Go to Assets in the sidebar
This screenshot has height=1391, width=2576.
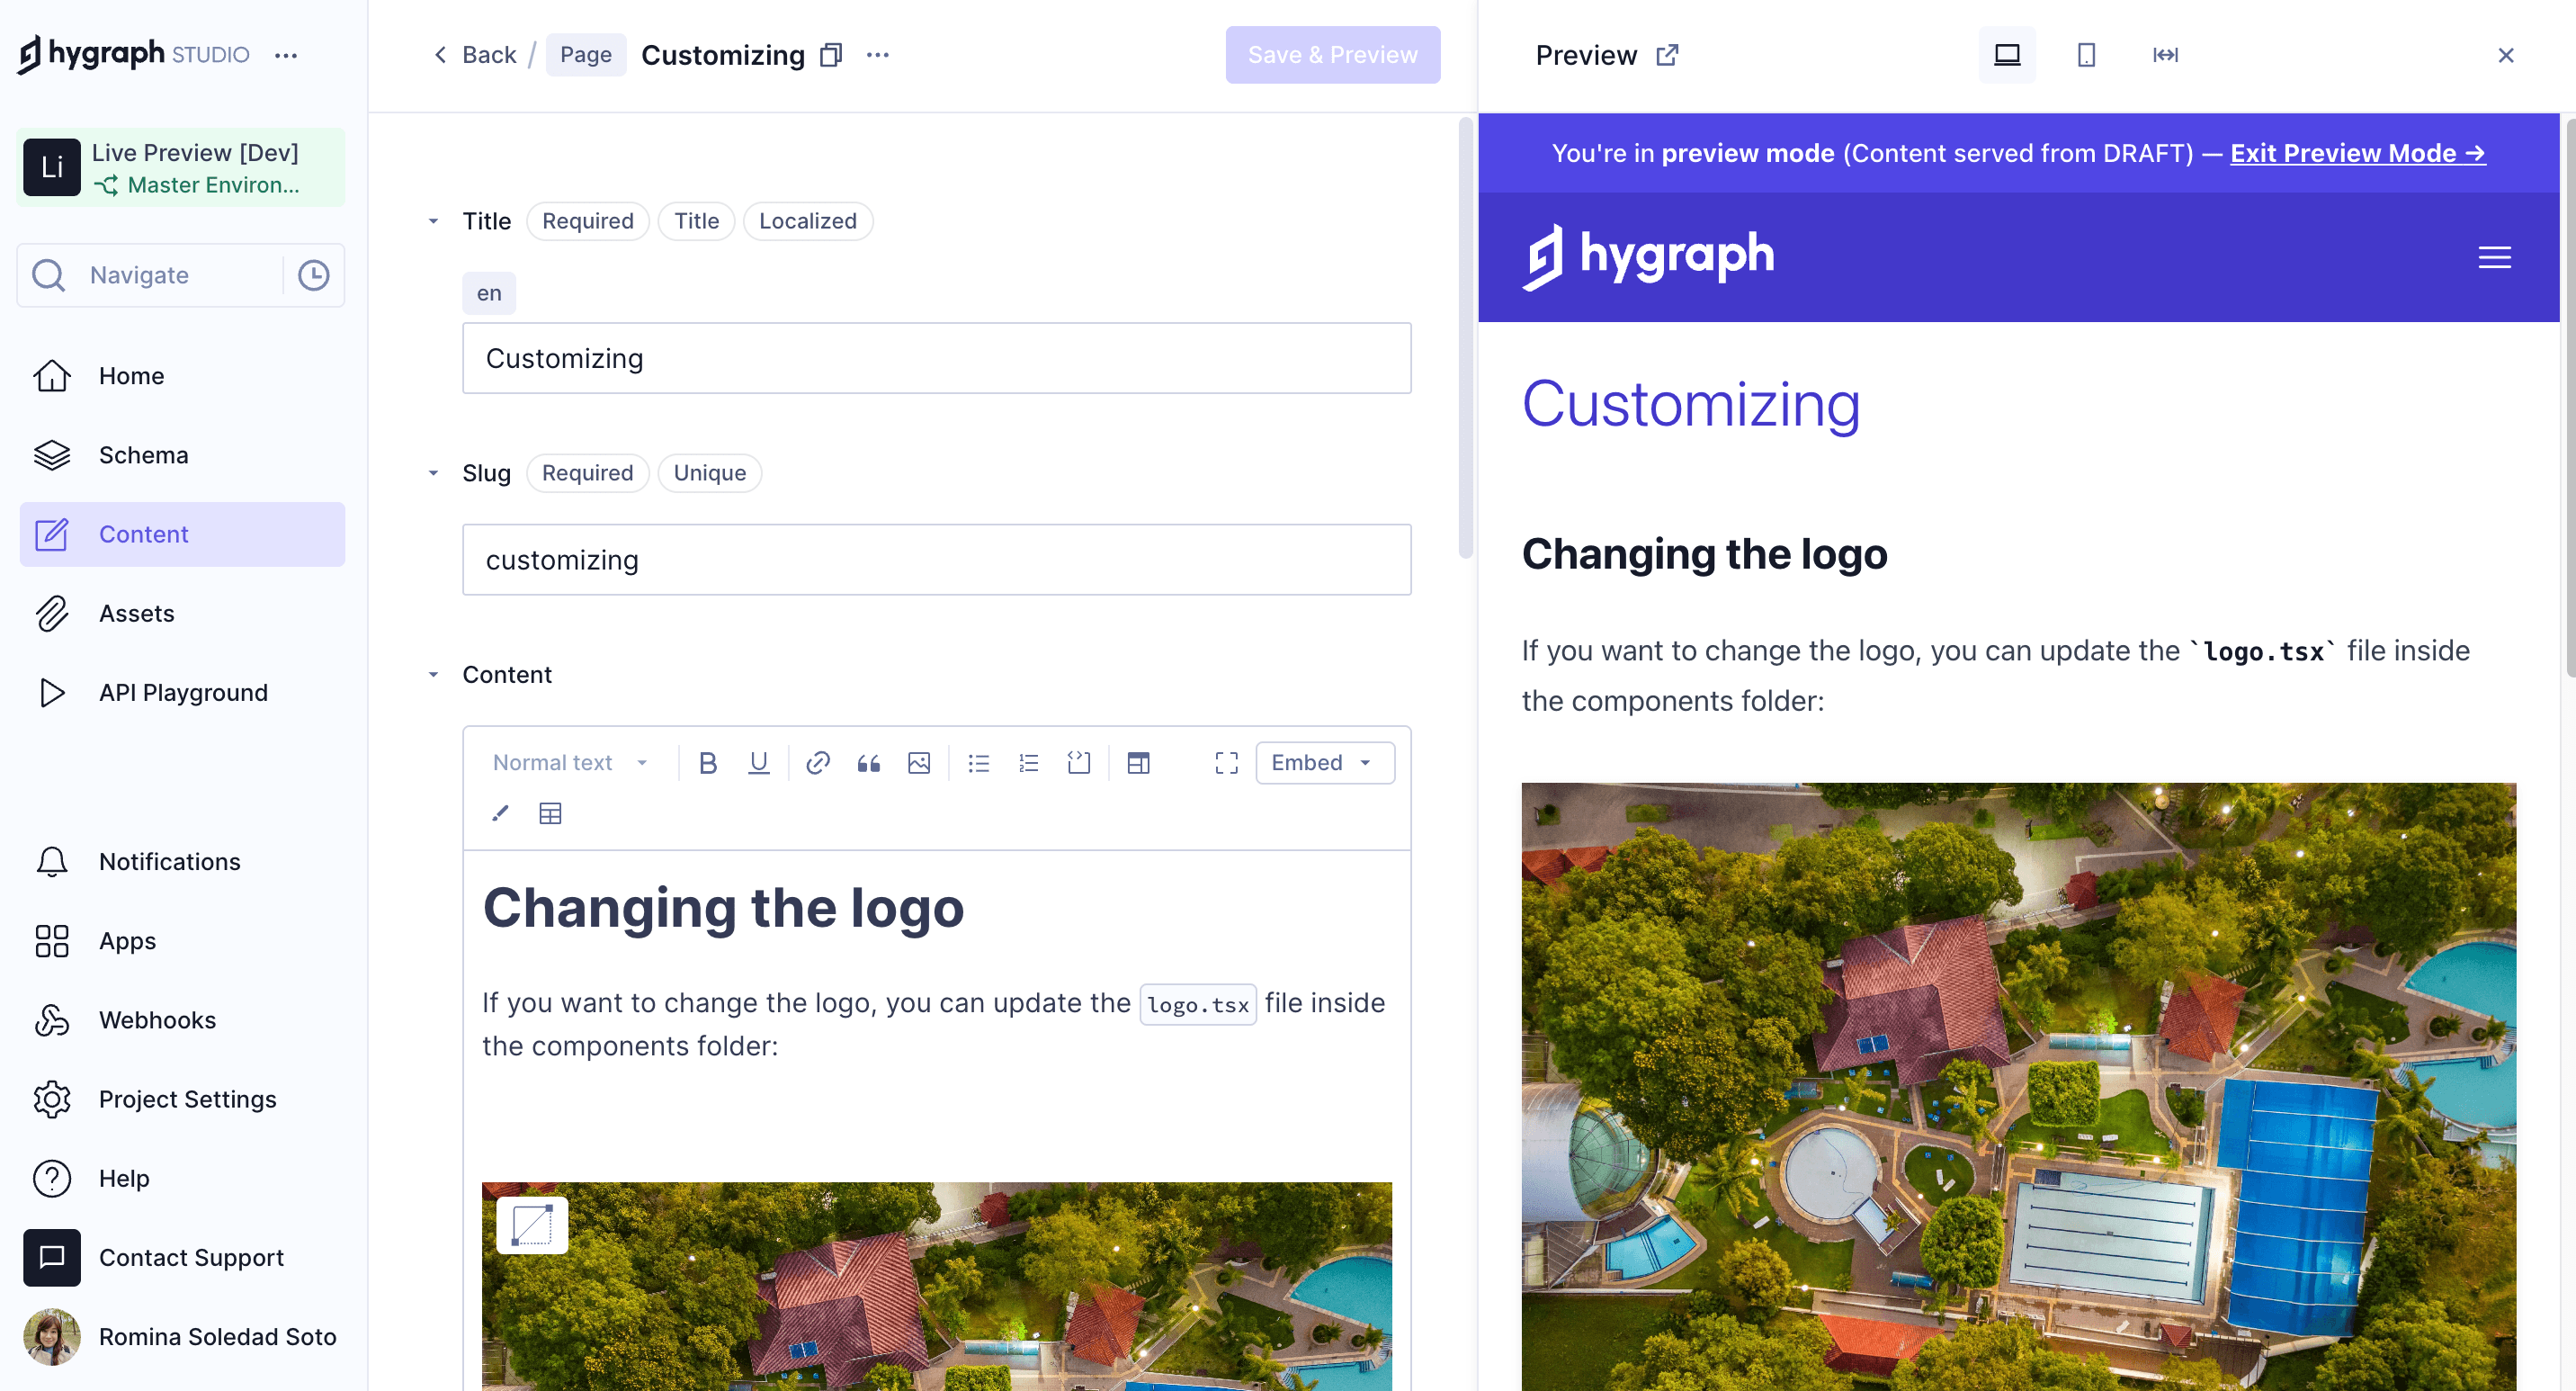click(136, 613)
